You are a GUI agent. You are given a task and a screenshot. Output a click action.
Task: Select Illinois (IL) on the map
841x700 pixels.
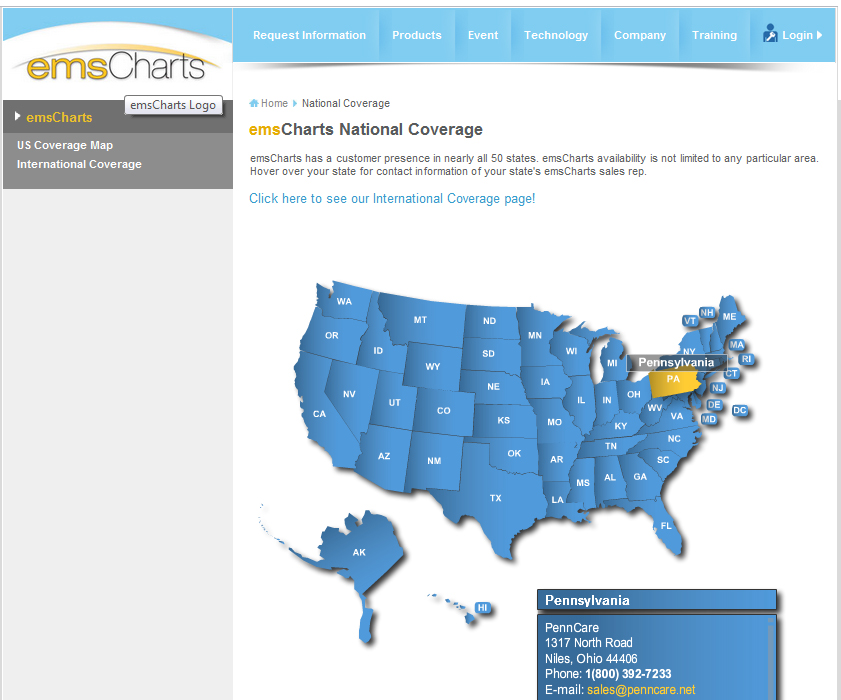(581, 400)
